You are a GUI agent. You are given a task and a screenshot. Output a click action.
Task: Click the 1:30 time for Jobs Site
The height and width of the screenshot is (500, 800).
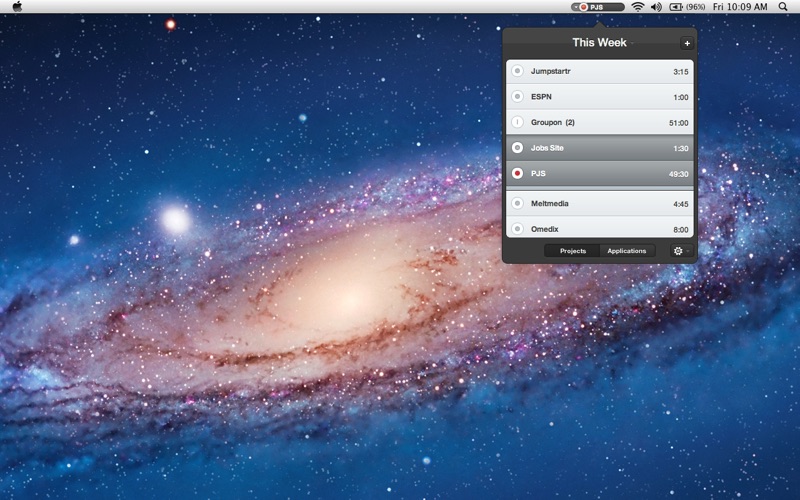click(x=681, y=148)
